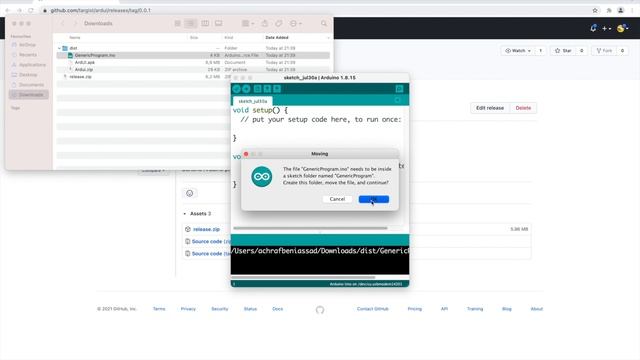Viewport: 640px width, 360px height.
Task: Click browser extensions puzzle icon
Action: coord(609,10)
